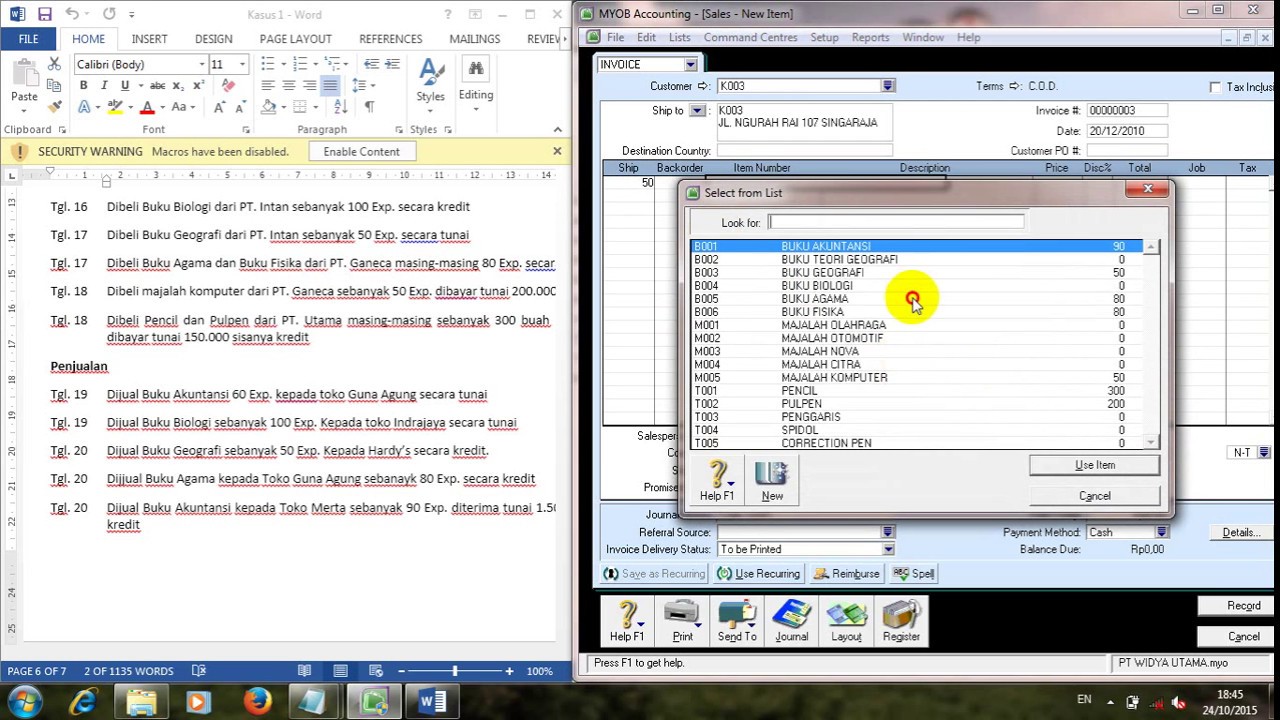This screenshot has height=720, width=1280.
Task: Click Cancel in Select from List dialog
Action: pos(1094,496)
